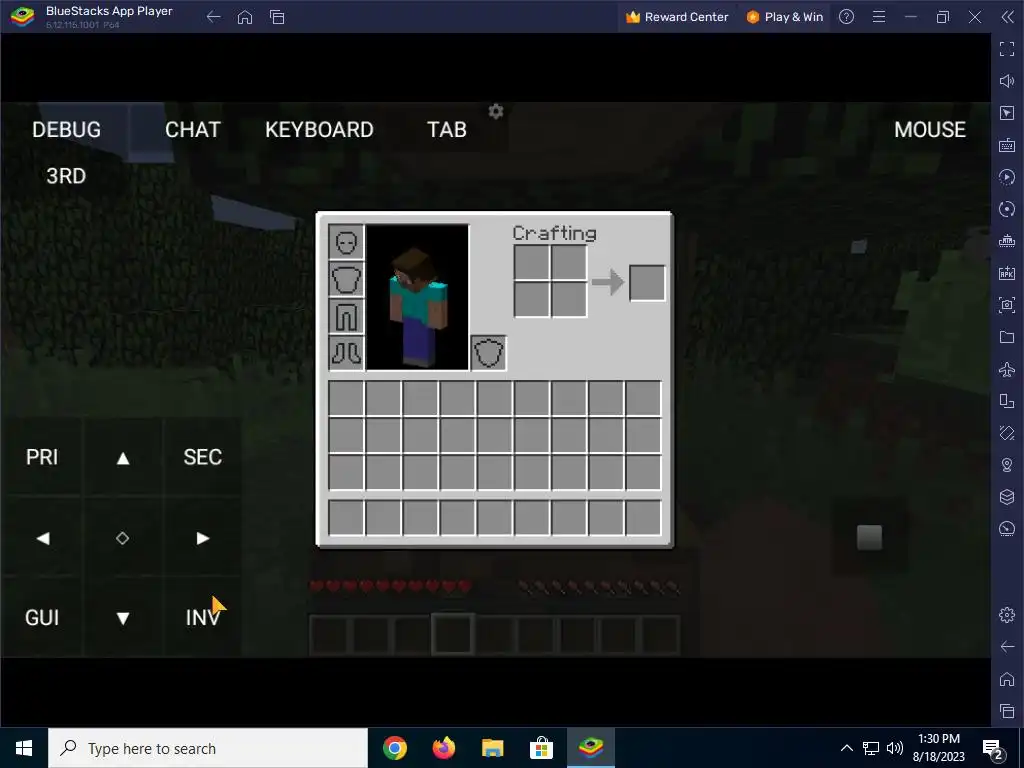Image resolution: width=1024 pixels, height=768 pixels.
Task: Move forward with the up arrow pad
Action: (123, 458)
